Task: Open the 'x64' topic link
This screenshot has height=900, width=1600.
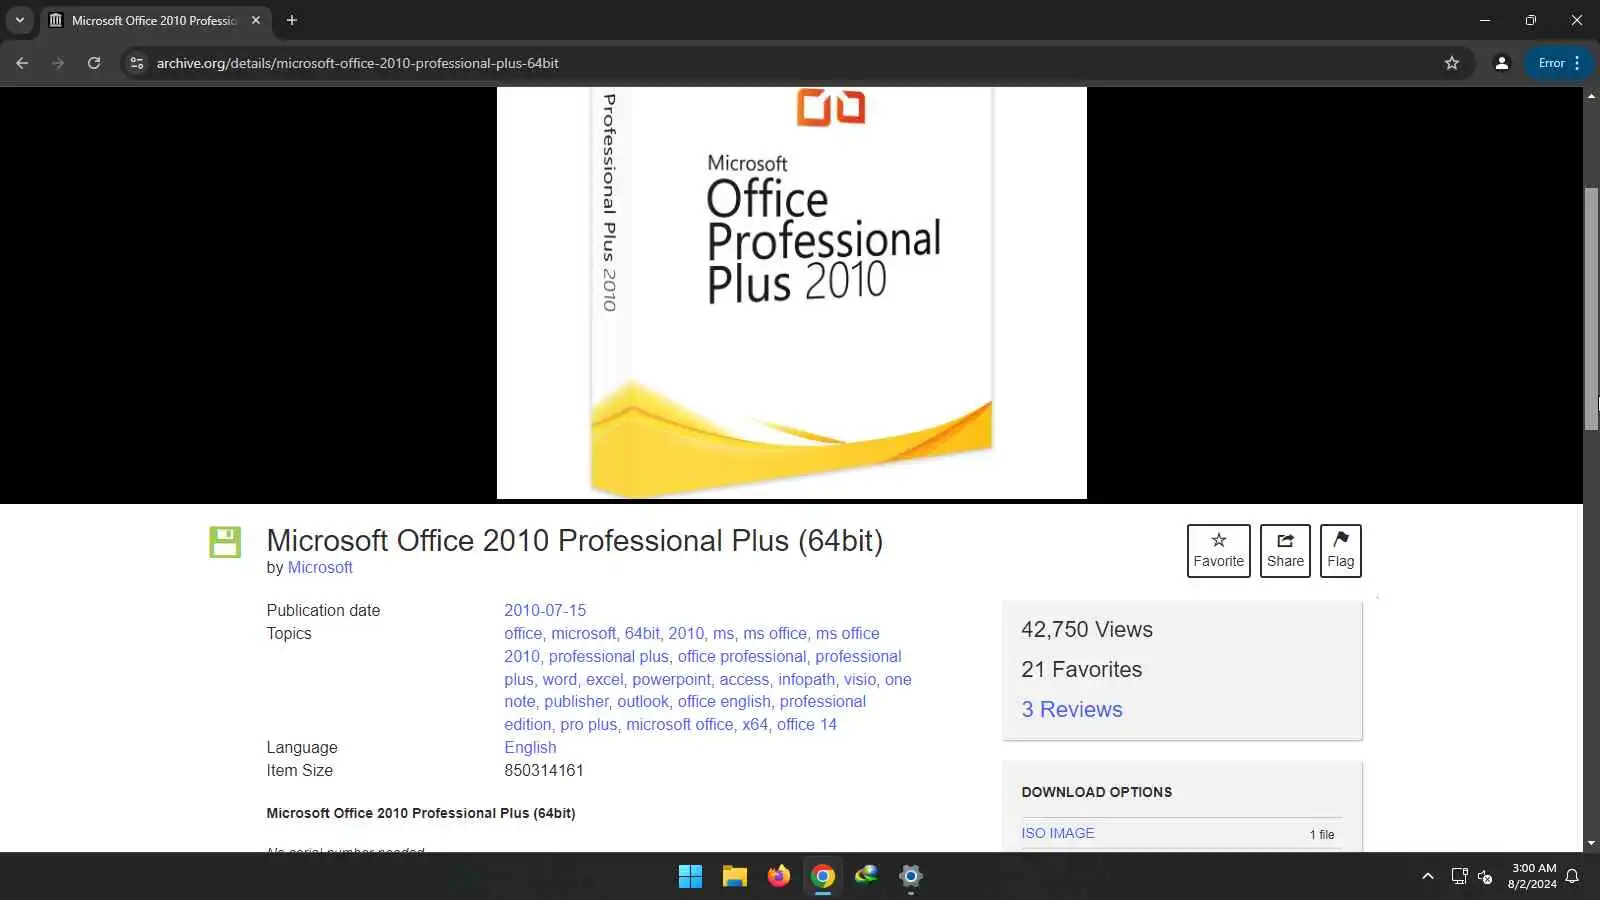Action: click(x=755, y=724)
